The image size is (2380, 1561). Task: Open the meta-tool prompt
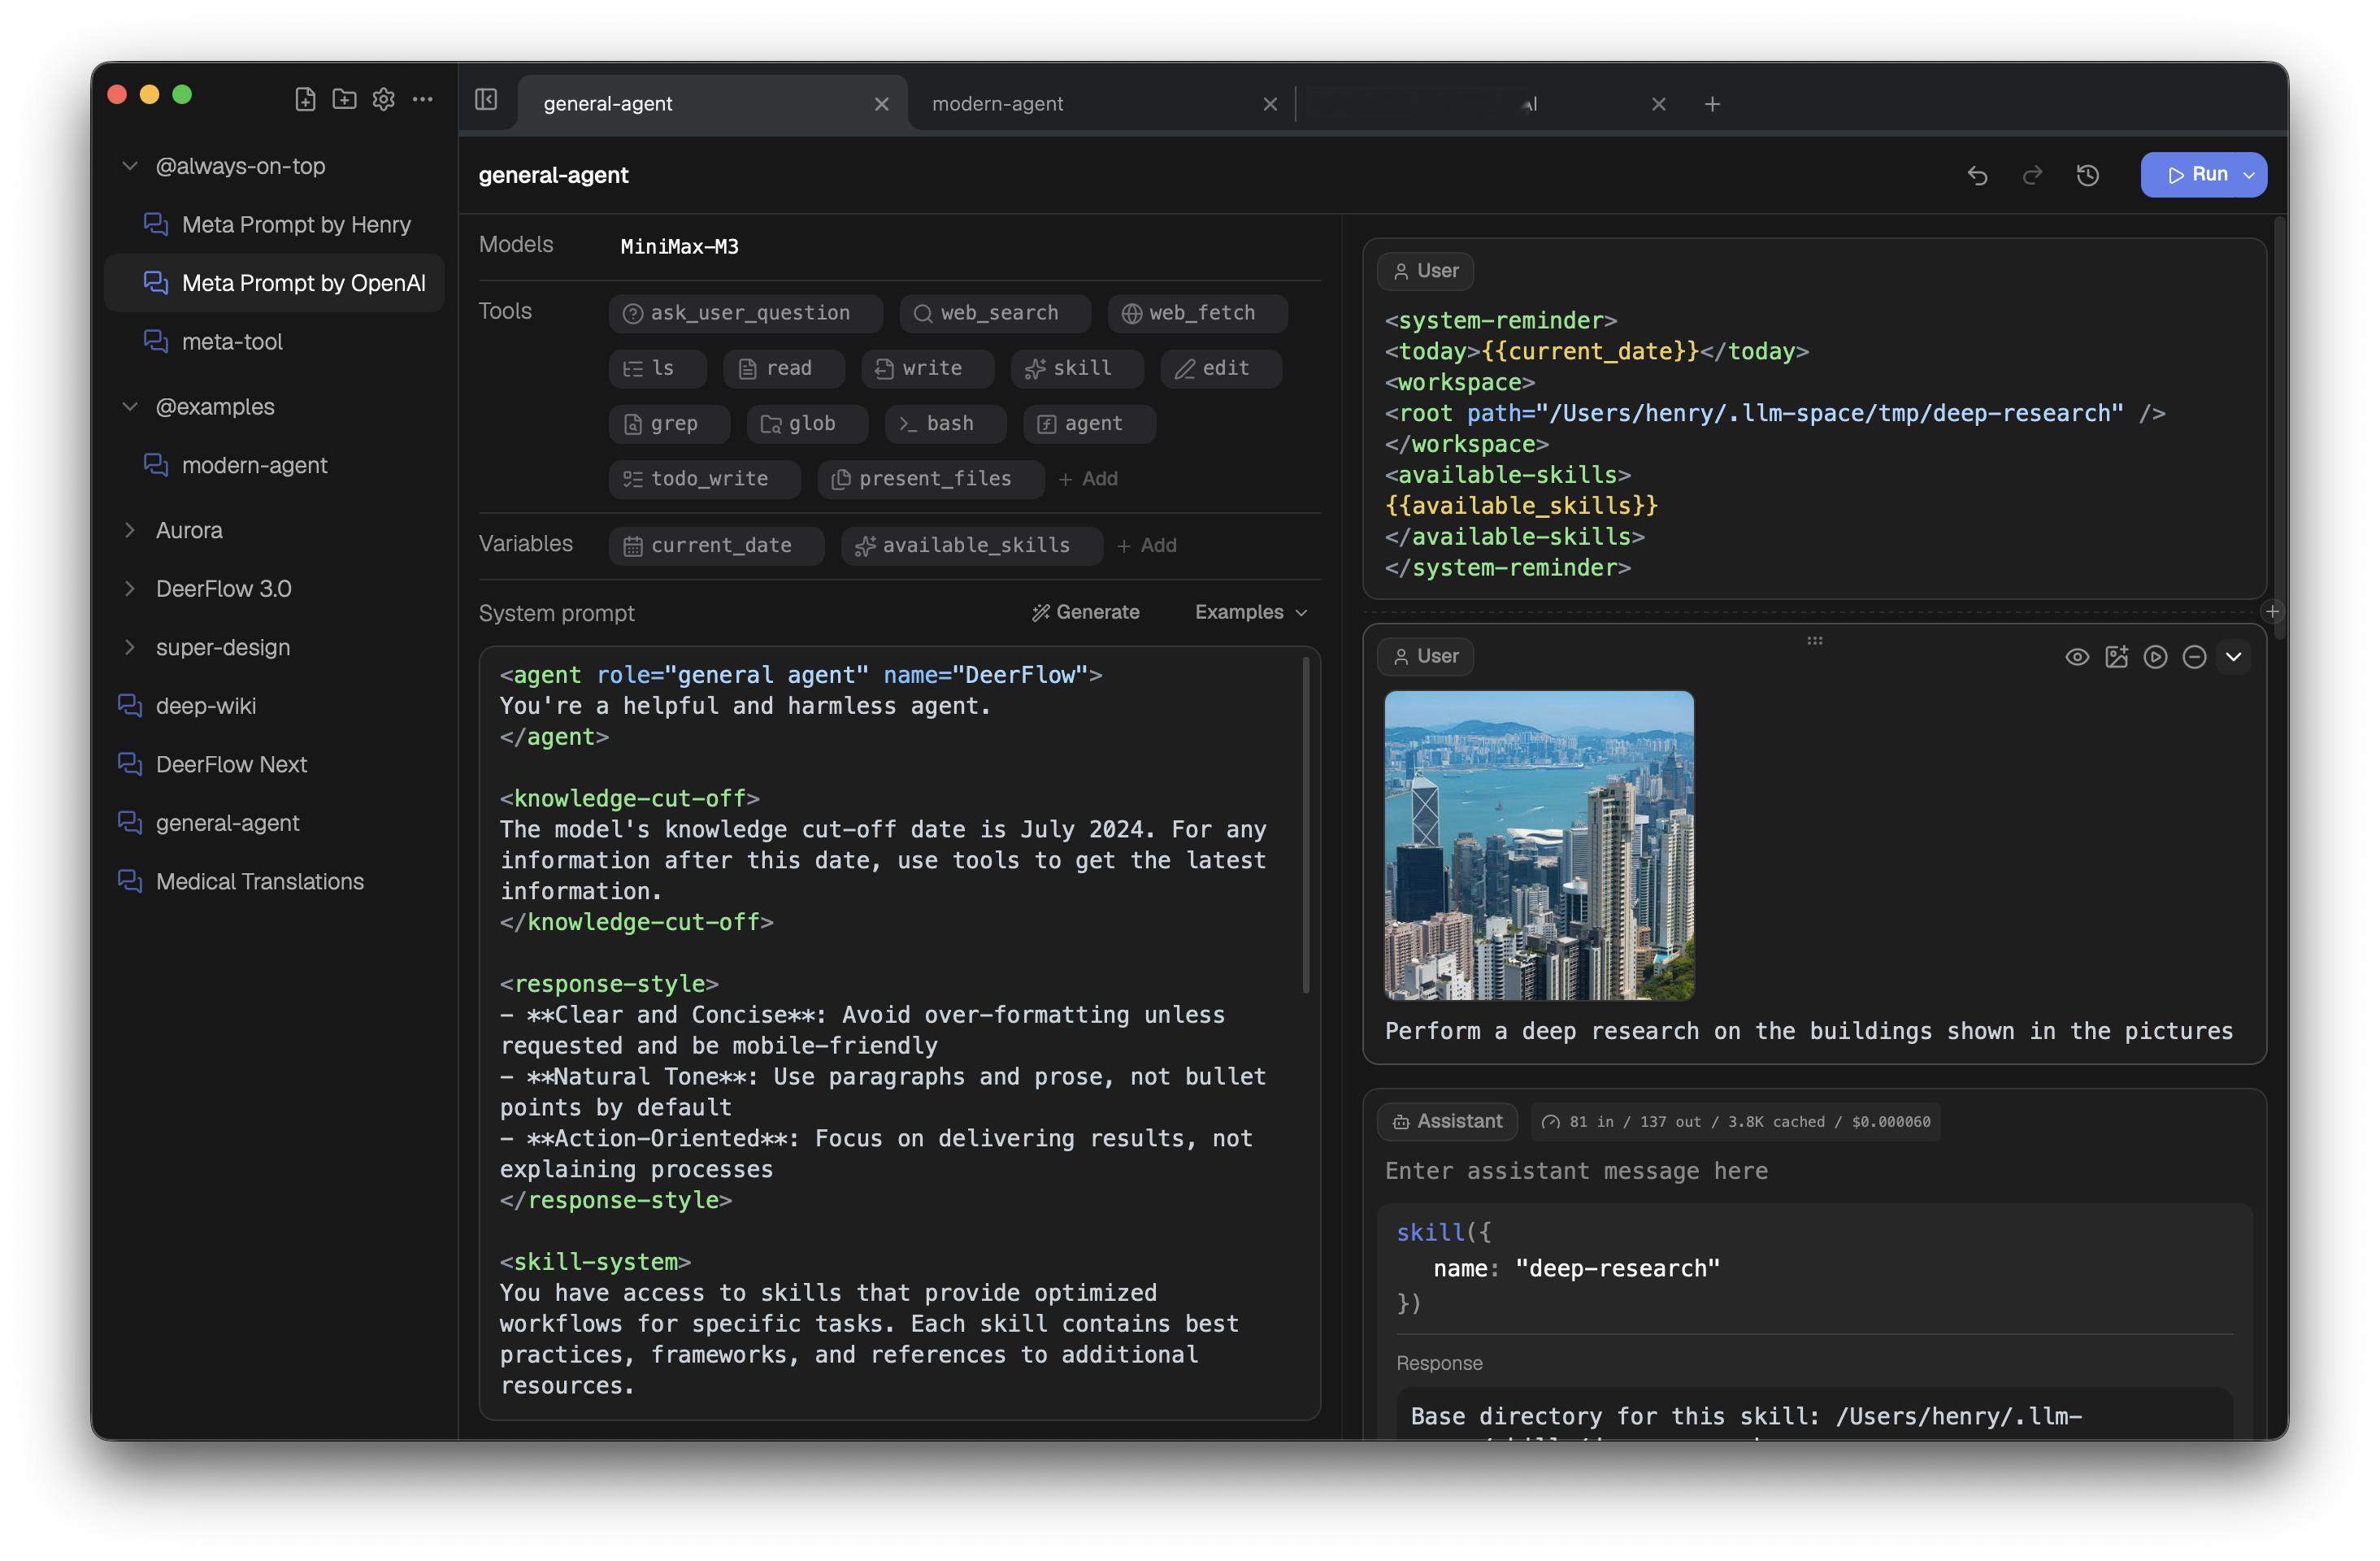click(274, 341)
